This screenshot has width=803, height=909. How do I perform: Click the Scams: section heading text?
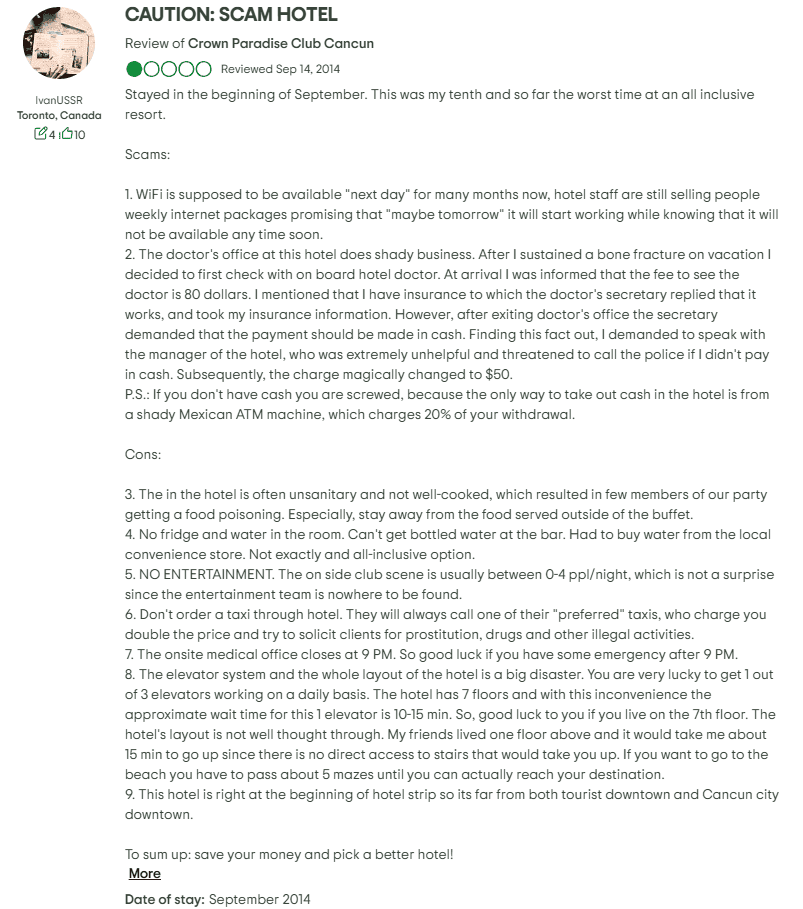point(147,155)
